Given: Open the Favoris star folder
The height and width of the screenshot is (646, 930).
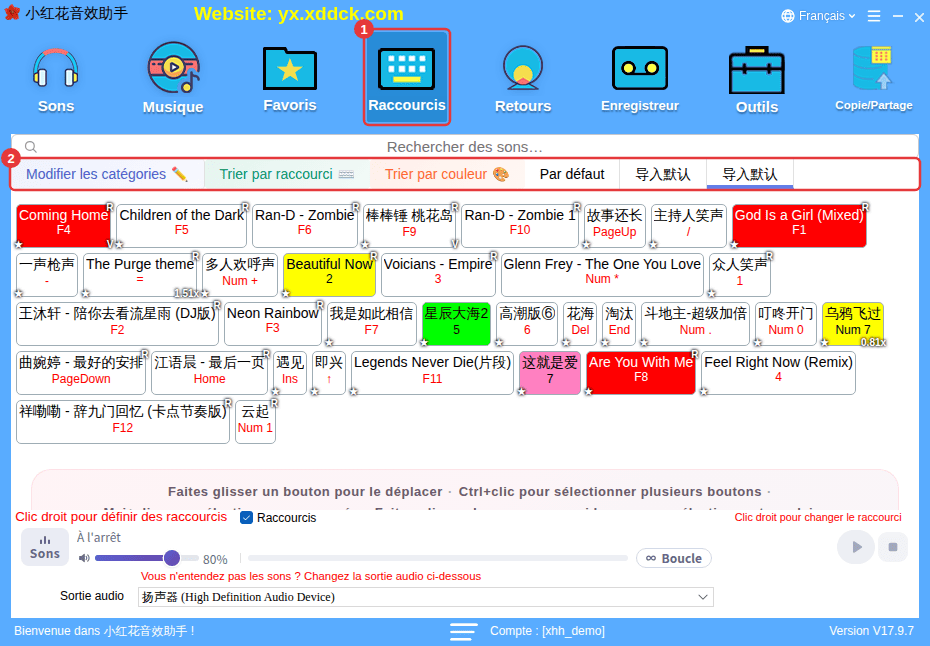Looking at the screenshot, I should point(289,79).
